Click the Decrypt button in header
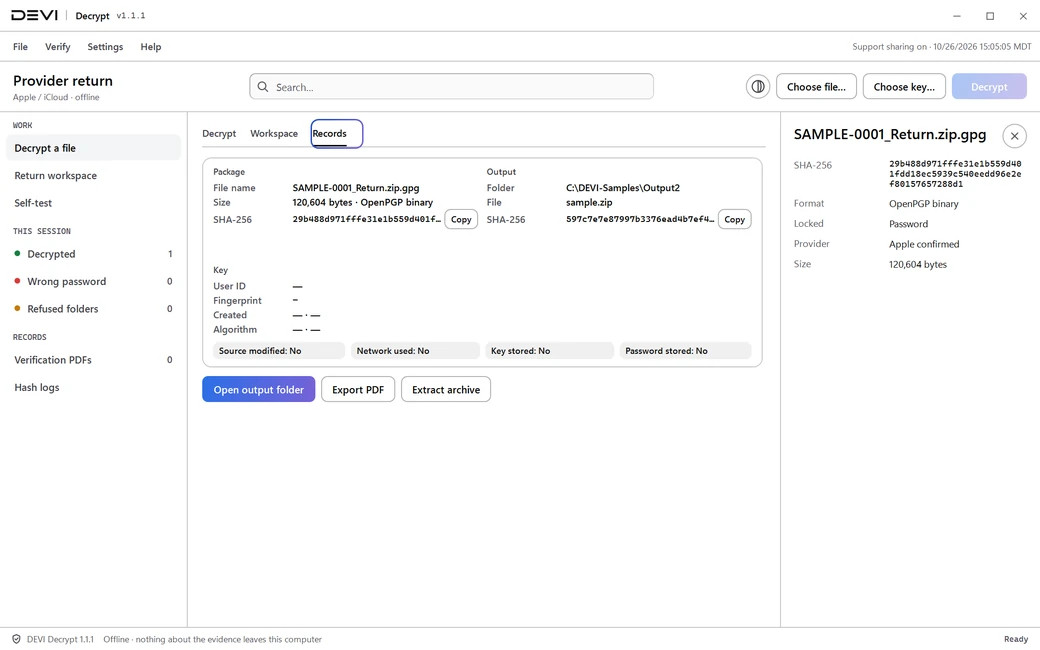 point(989,87)
